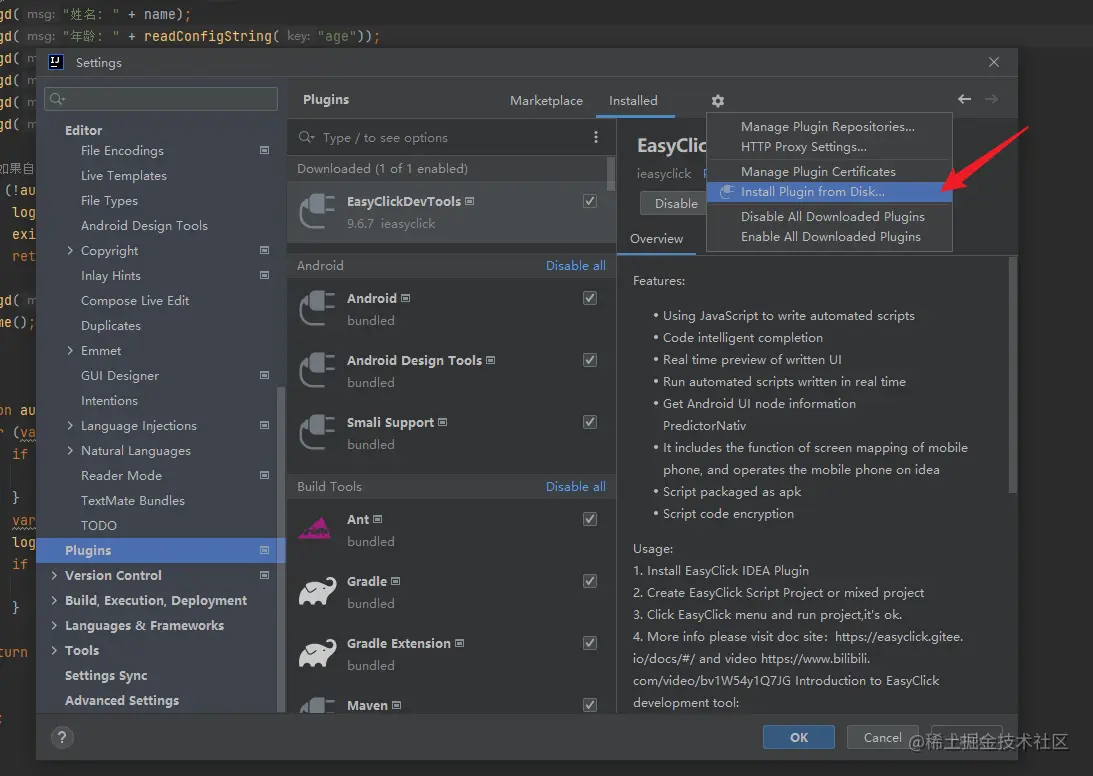The height and width of the screenshot is (776, 1093).
Task: Switch to the Marketplace tab
Action: (546, 101)
